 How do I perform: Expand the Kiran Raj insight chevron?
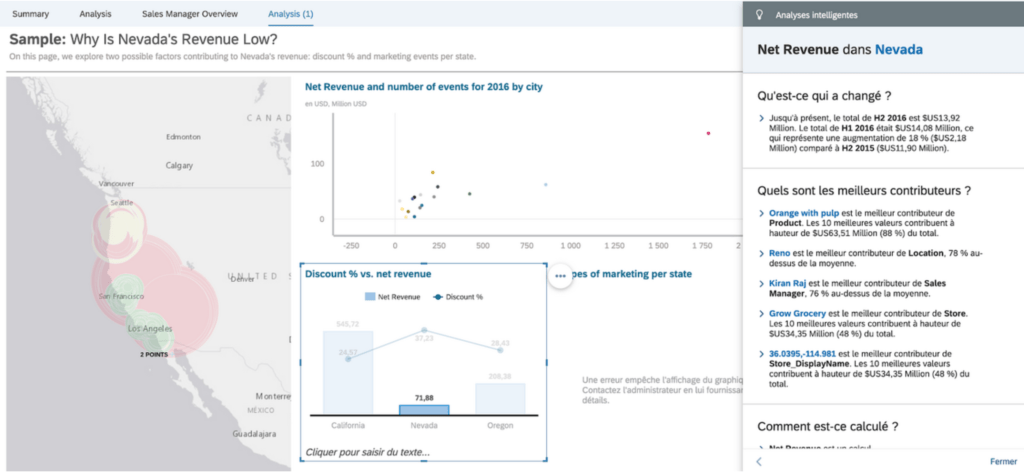tap(761, 284)
